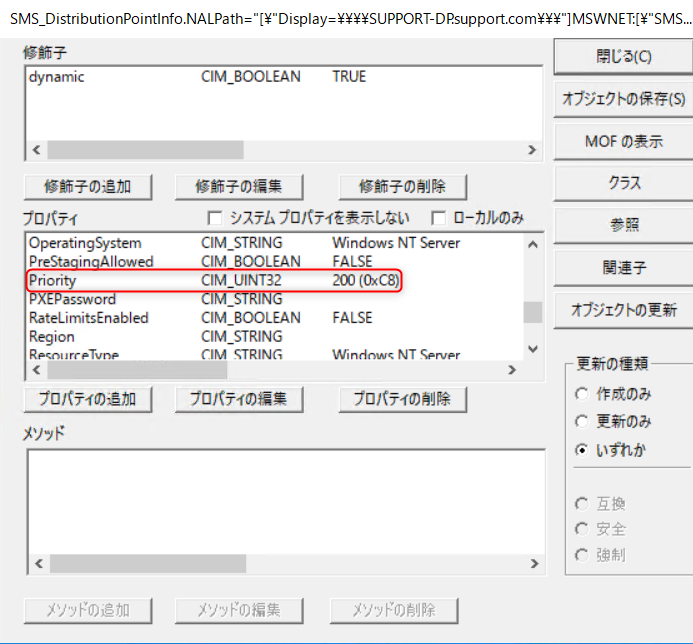Click the 200 (0xC8) Priority value
This screenshot has height=644, width=693.
pos(365,280)
